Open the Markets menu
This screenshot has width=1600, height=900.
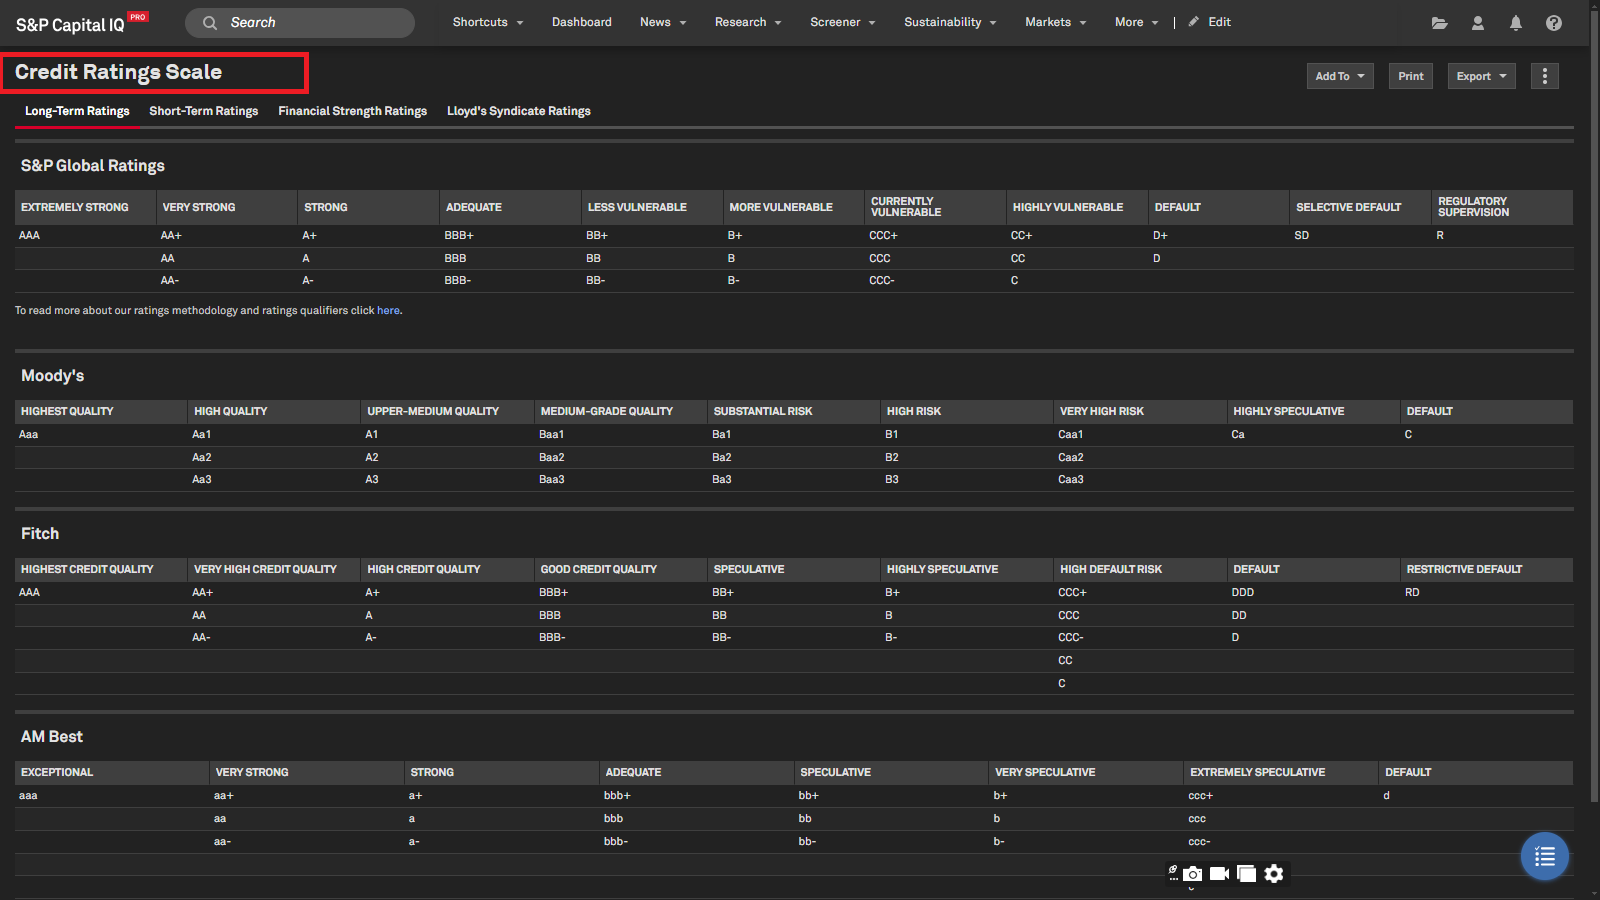(x=1055, y=22)
